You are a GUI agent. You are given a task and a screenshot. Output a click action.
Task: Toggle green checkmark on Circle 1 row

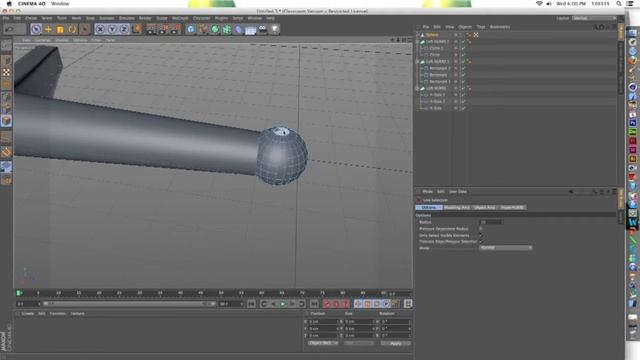[463, 48]
